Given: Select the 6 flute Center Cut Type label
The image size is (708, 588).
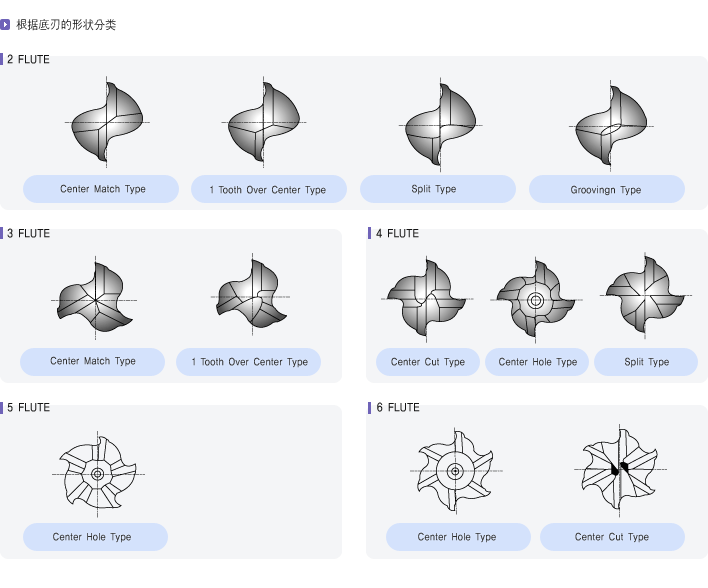Looking at the screenshot, I should click(x=612, y=537).
